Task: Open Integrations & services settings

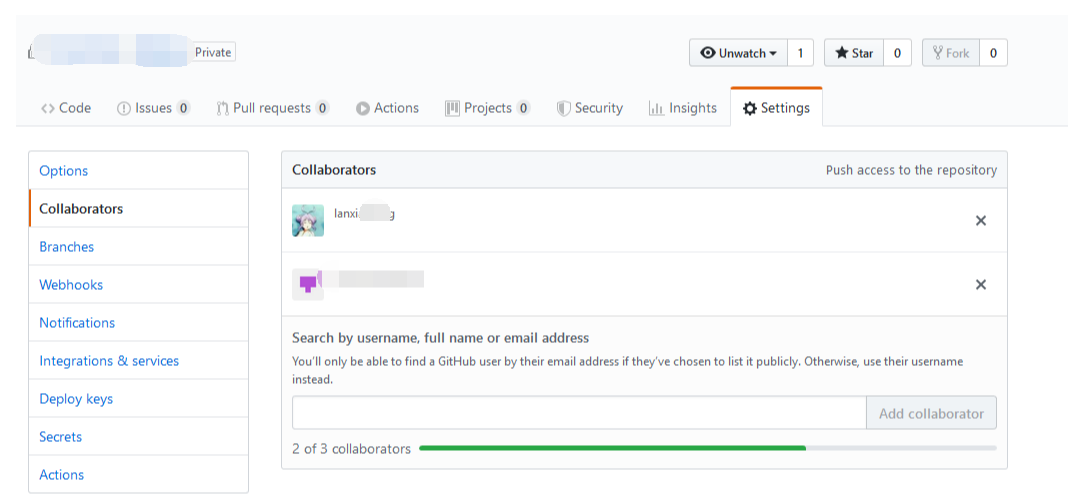Action: click(x=138, y=361)
